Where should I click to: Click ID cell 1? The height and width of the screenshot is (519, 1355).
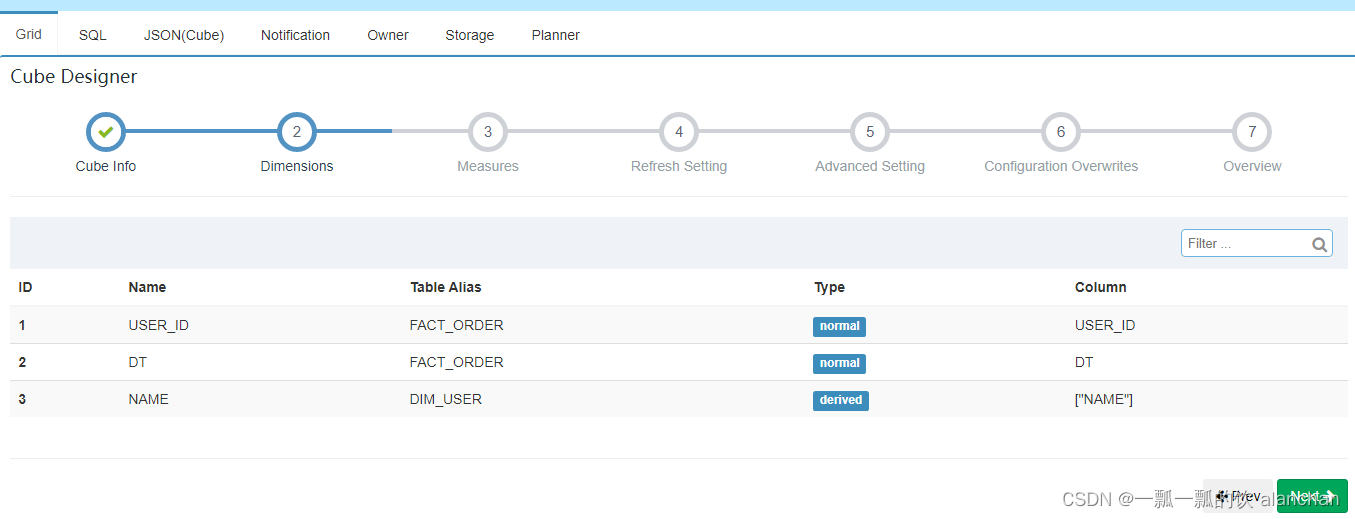click(x=22, y=325)
